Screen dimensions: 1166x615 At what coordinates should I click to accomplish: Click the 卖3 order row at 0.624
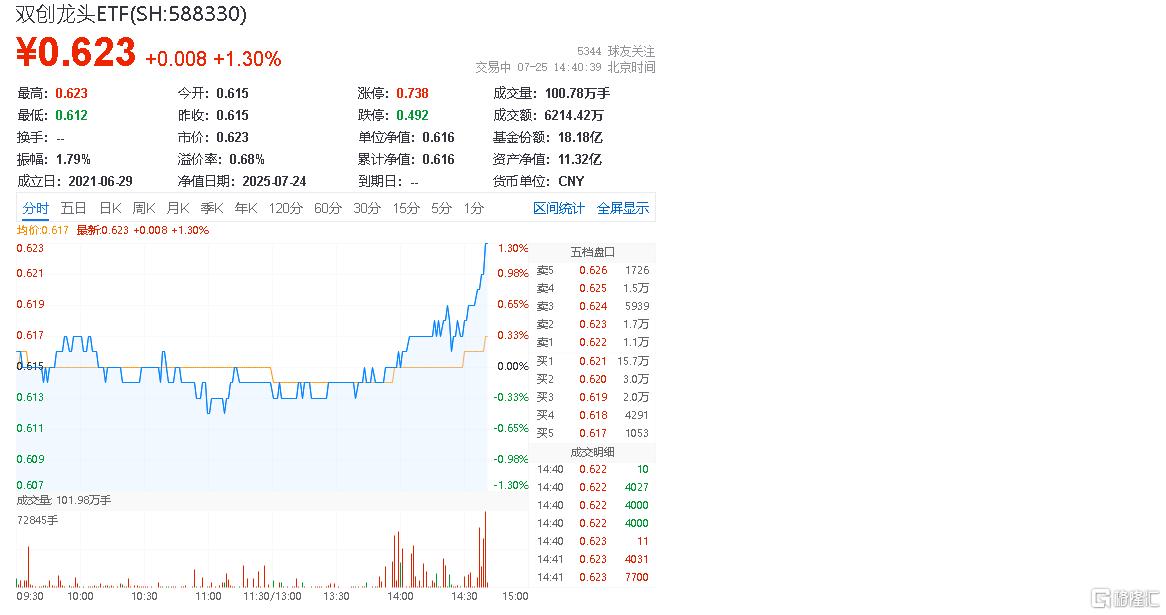pyautogui.click(x=593, y=306)
